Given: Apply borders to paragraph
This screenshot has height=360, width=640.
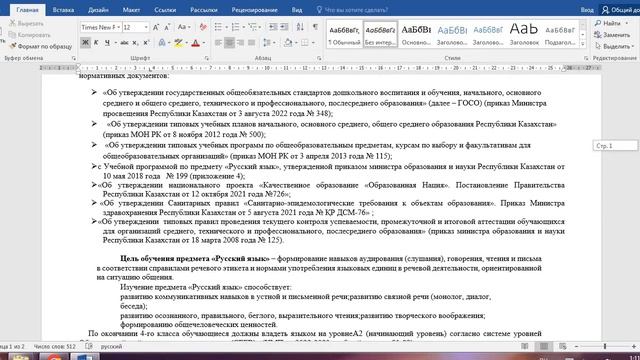Looking at the screenshot, I should click(x=304, y=42).
